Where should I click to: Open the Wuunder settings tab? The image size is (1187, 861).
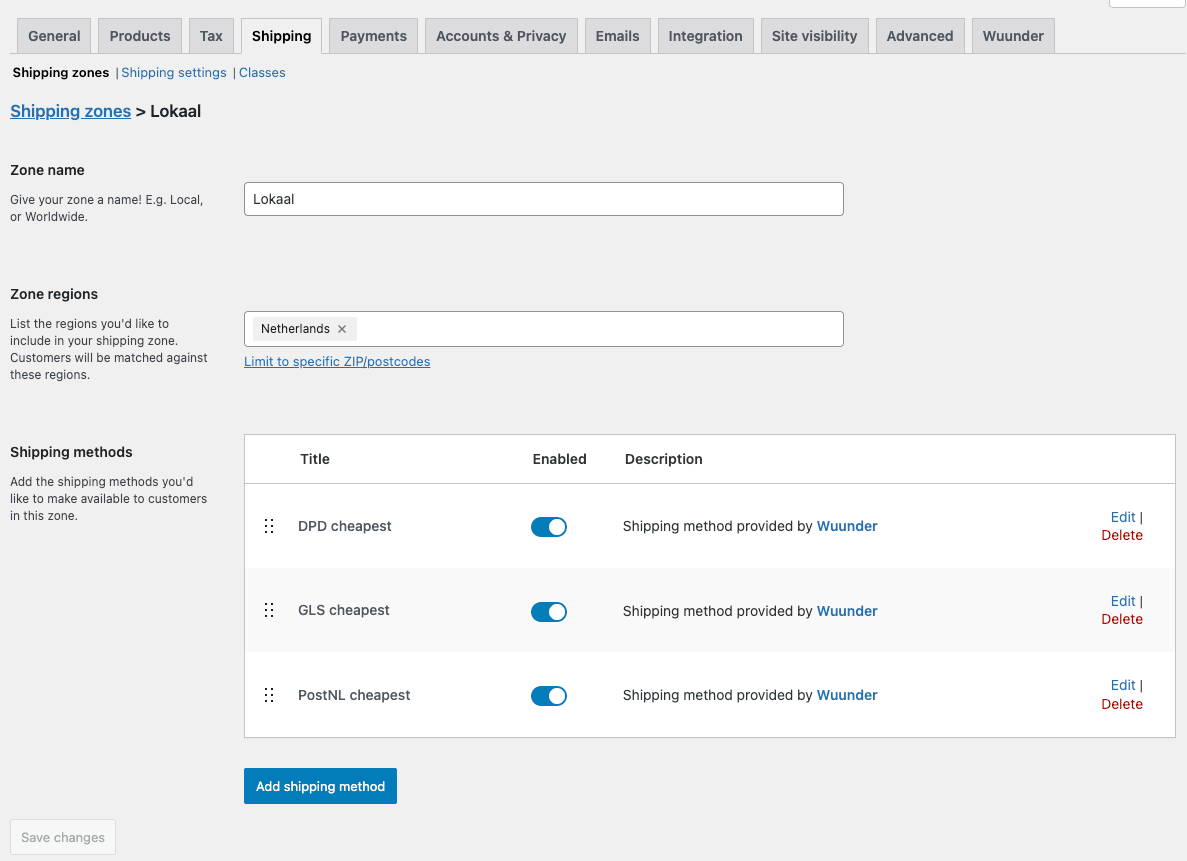(1013, 36)
